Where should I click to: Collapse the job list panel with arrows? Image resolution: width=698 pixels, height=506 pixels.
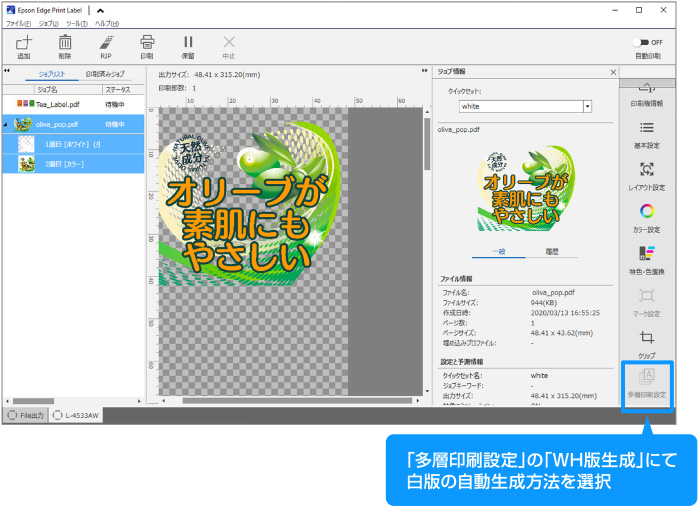(7, 73)
